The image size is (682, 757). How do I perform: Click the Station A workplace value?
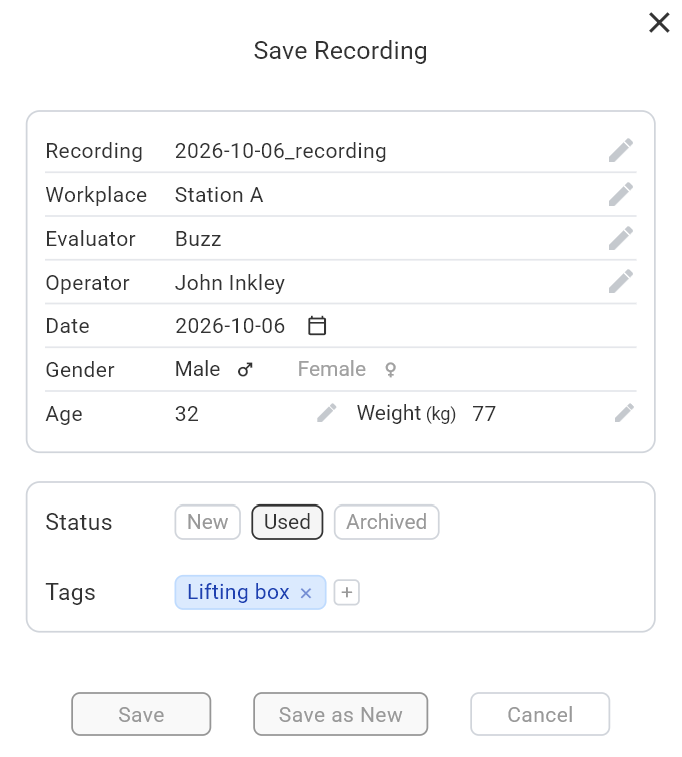click(219, 195)
